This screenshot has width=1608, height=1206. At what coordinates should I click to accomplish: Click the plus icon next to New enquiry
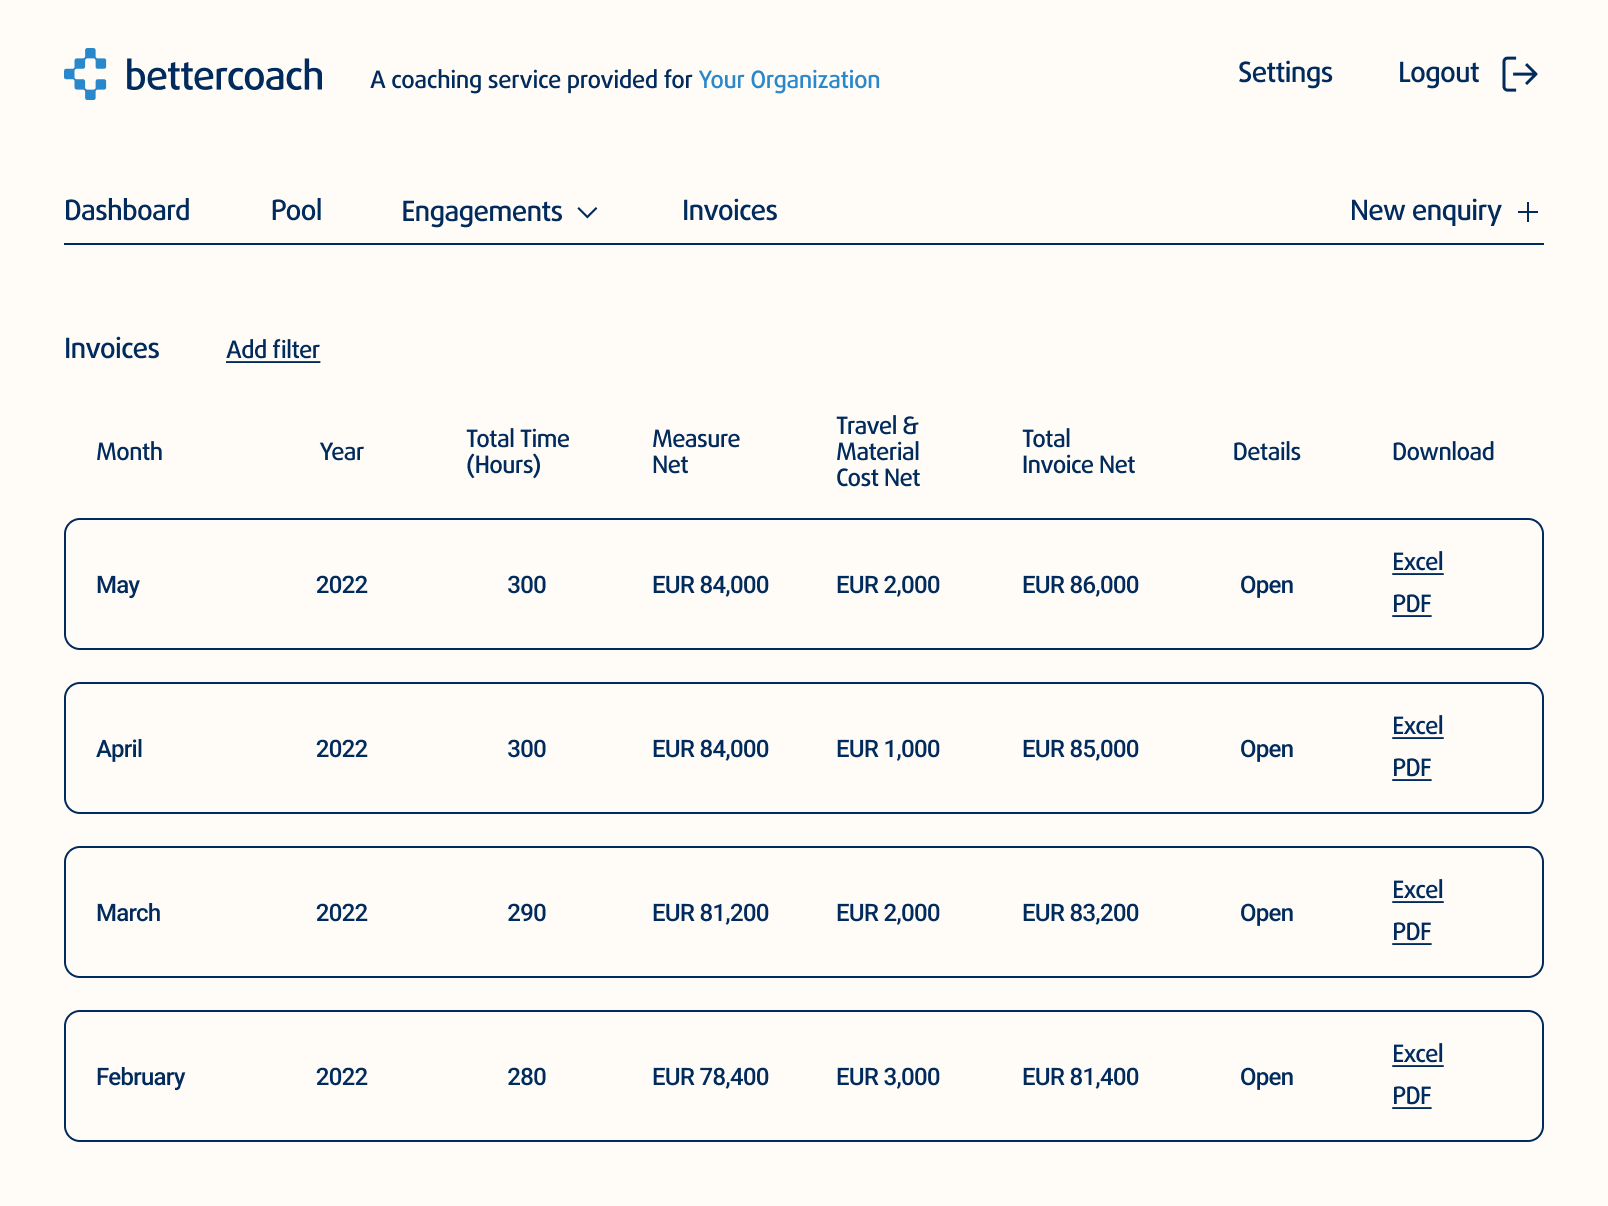coord(1527,212)
